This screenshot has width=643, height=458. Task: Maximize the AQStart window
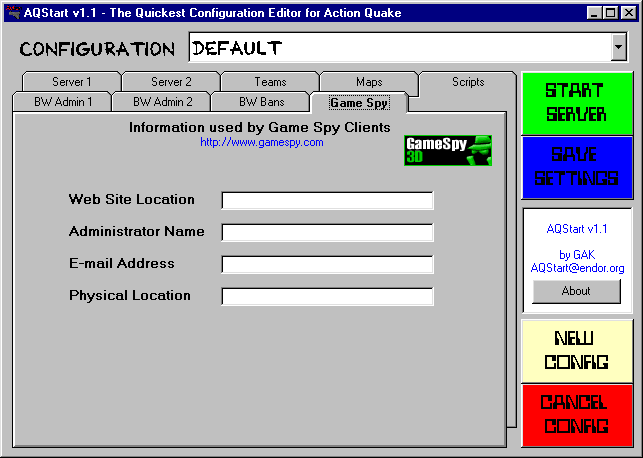[610, 13]
